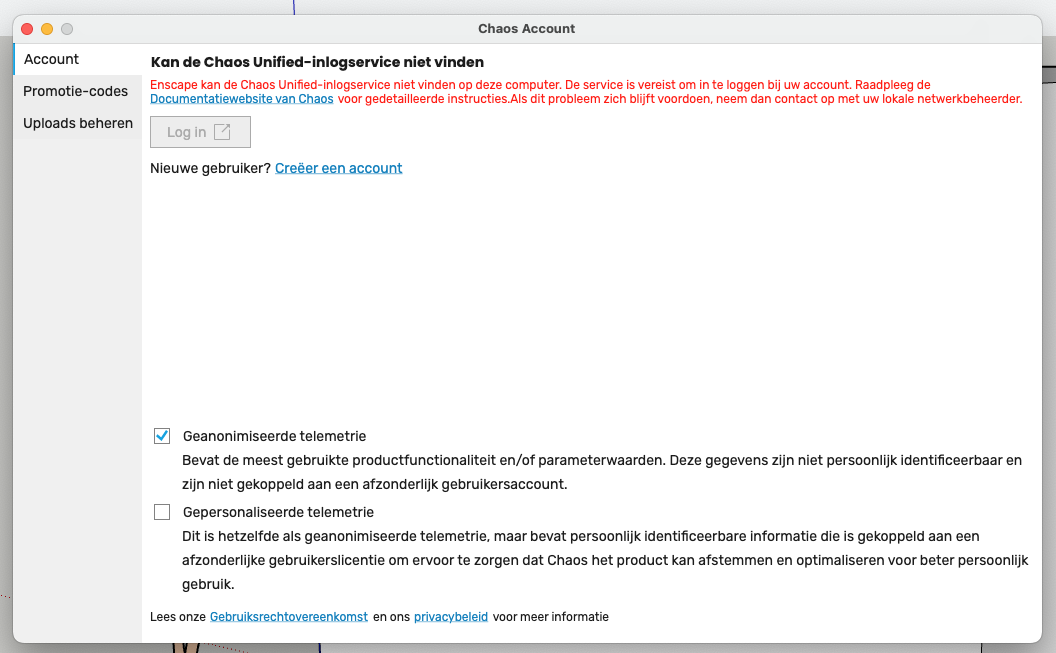Open the privacybeleid link
1056x653 pixels.
coord(451,617)
